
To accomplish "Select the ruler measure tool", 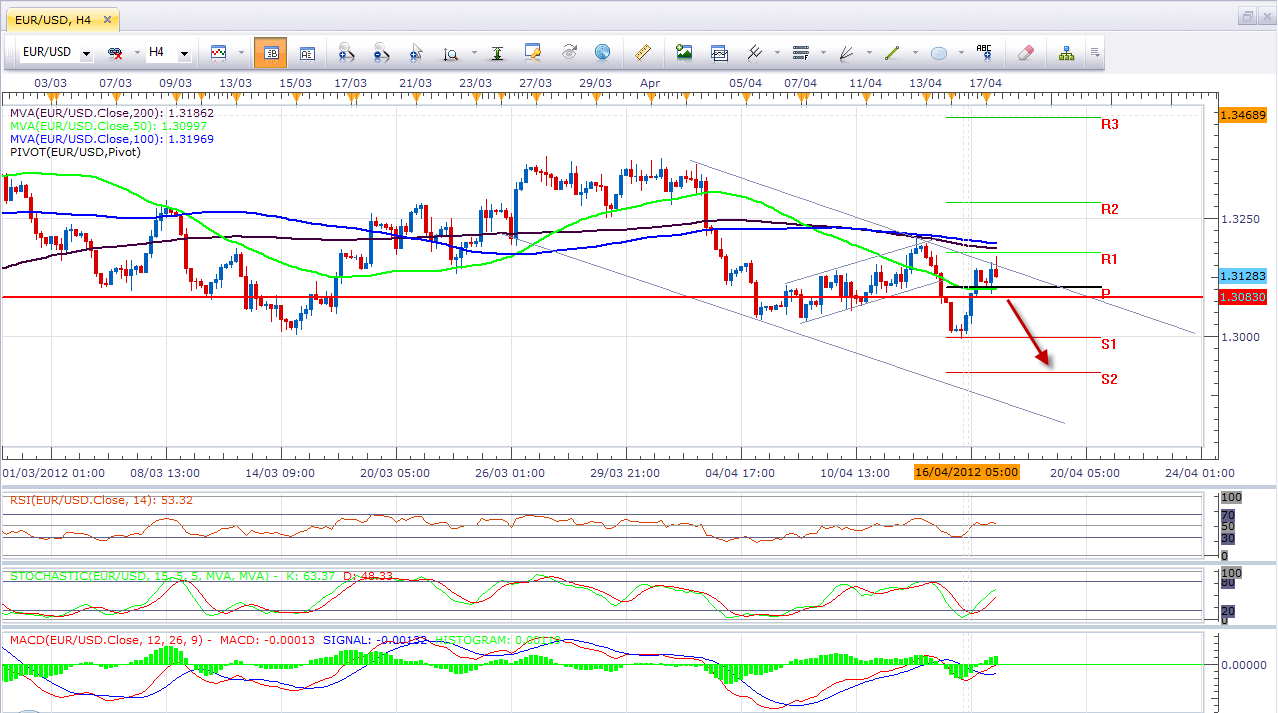I will pos(643,52).
